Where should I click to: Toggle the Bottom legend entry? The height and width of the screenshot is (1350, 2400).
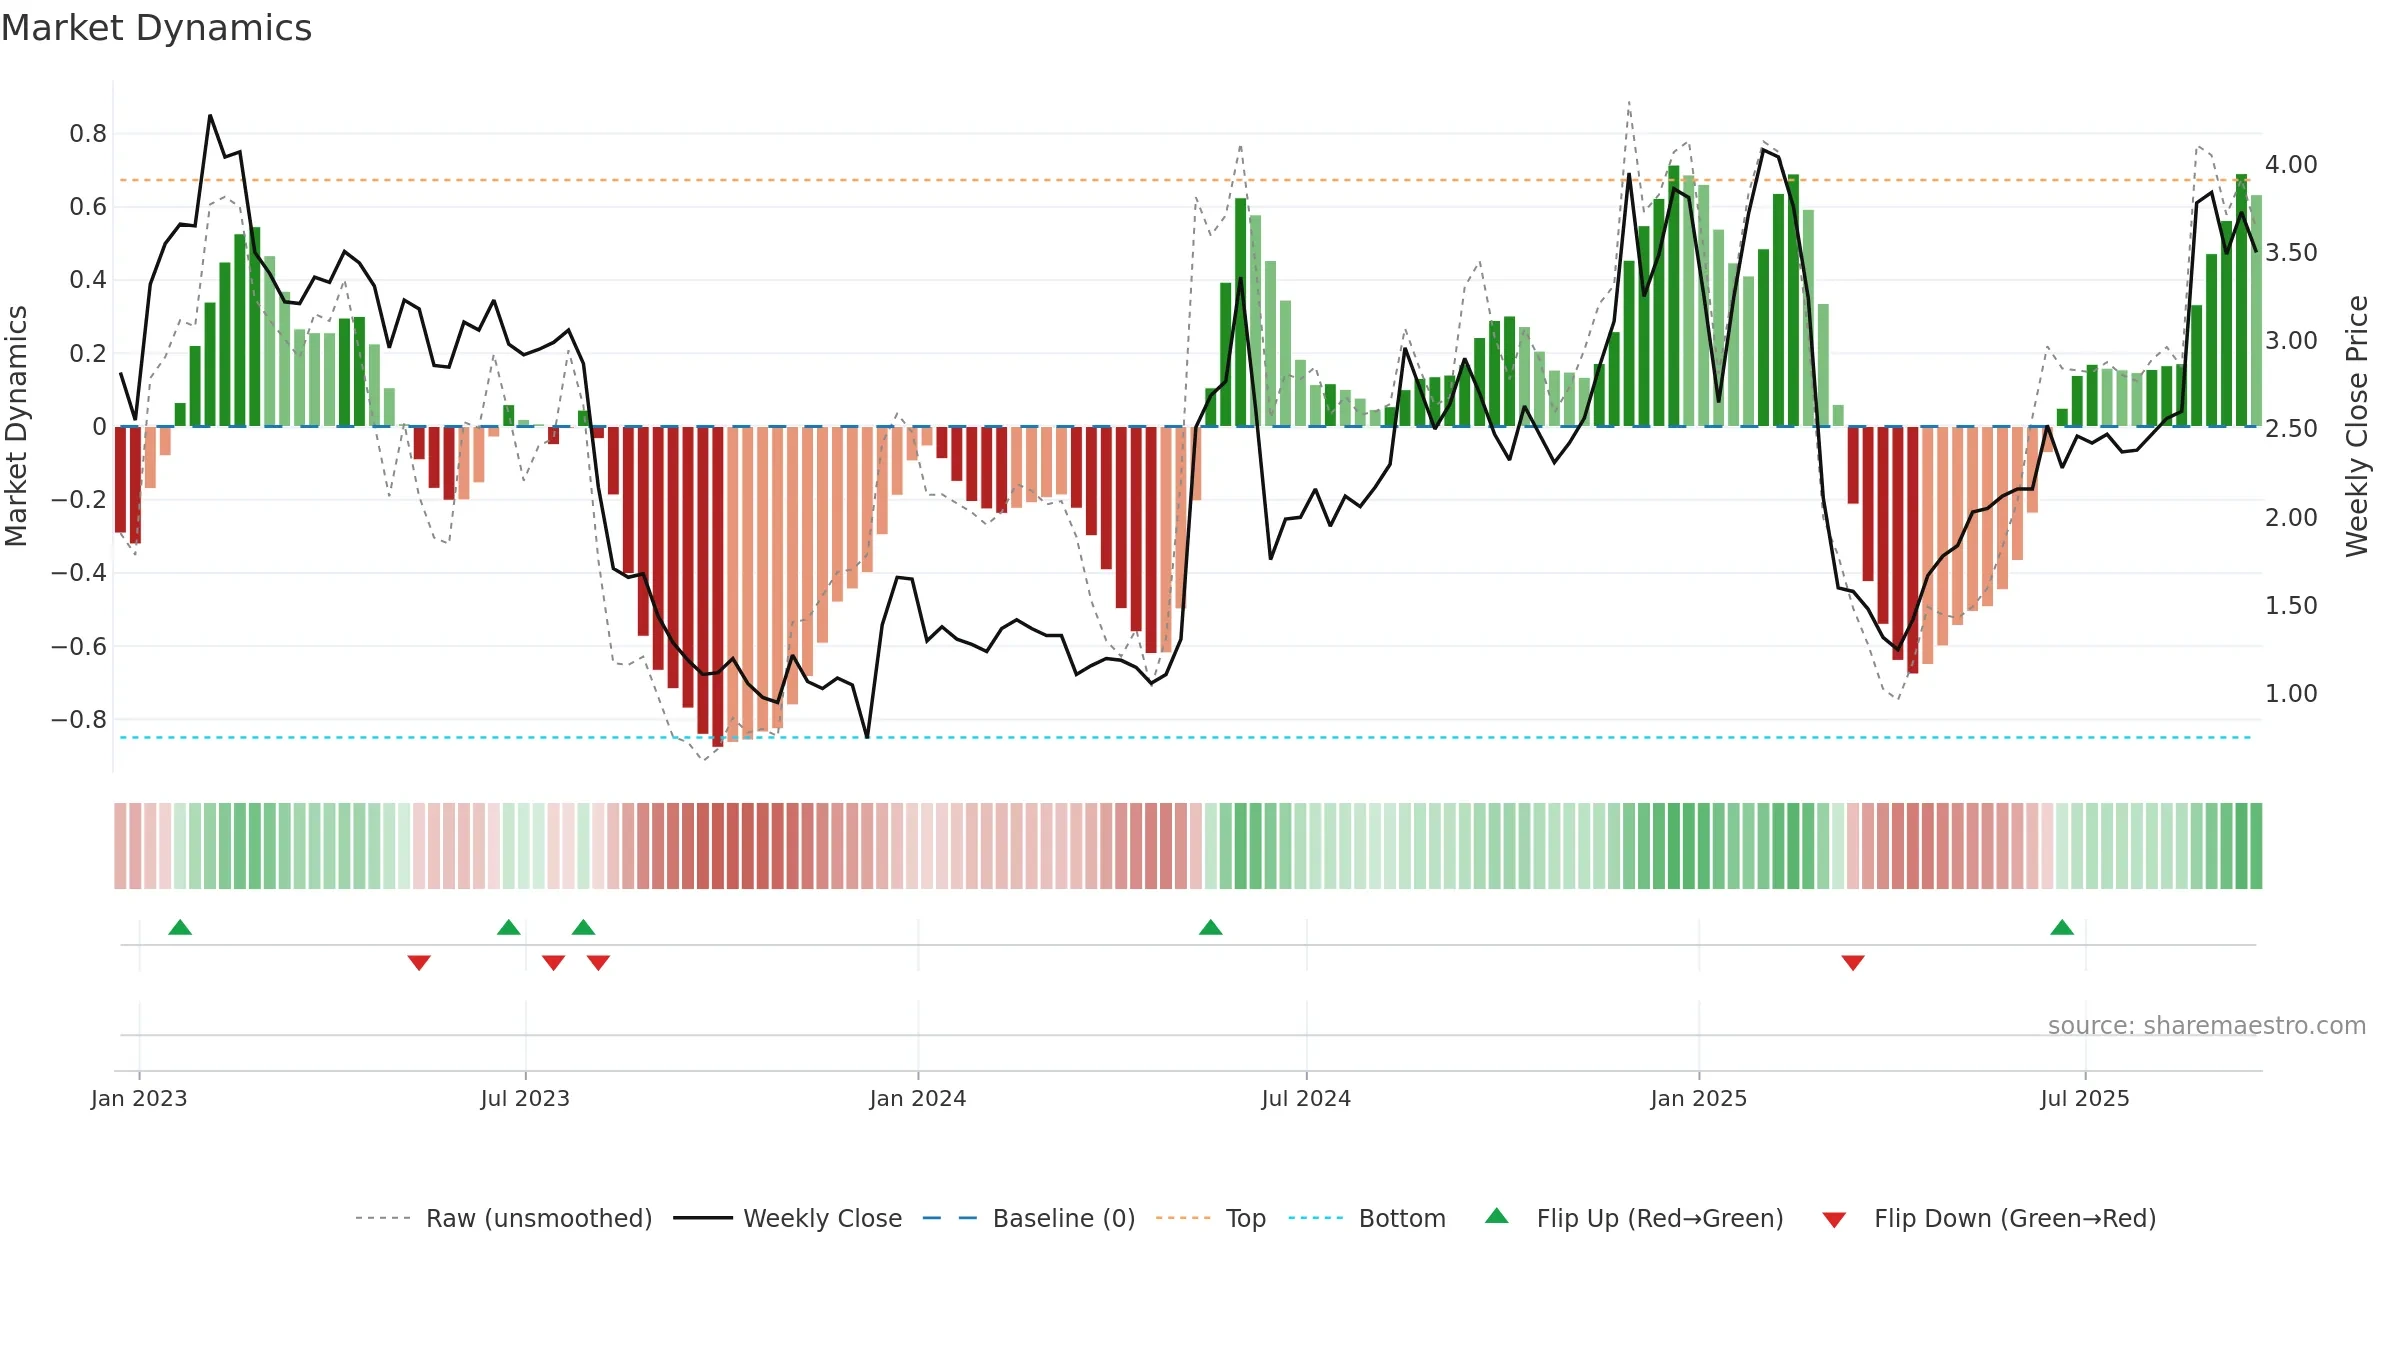click(x=1367, y=1218)
